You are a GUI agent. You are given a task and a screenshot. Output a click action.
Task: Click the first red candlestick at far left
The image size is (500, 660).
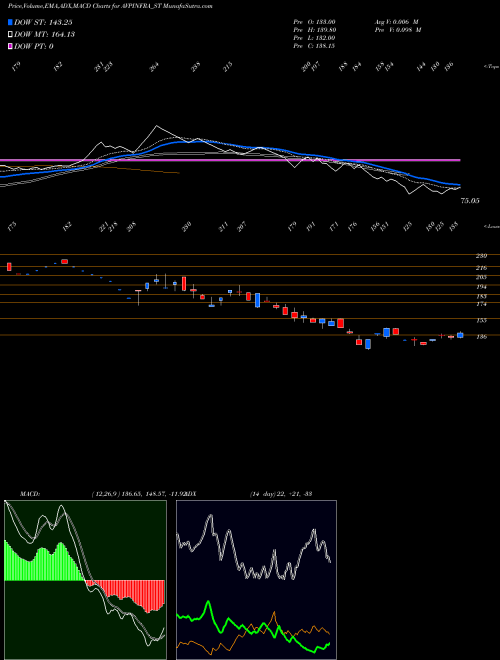9,266
